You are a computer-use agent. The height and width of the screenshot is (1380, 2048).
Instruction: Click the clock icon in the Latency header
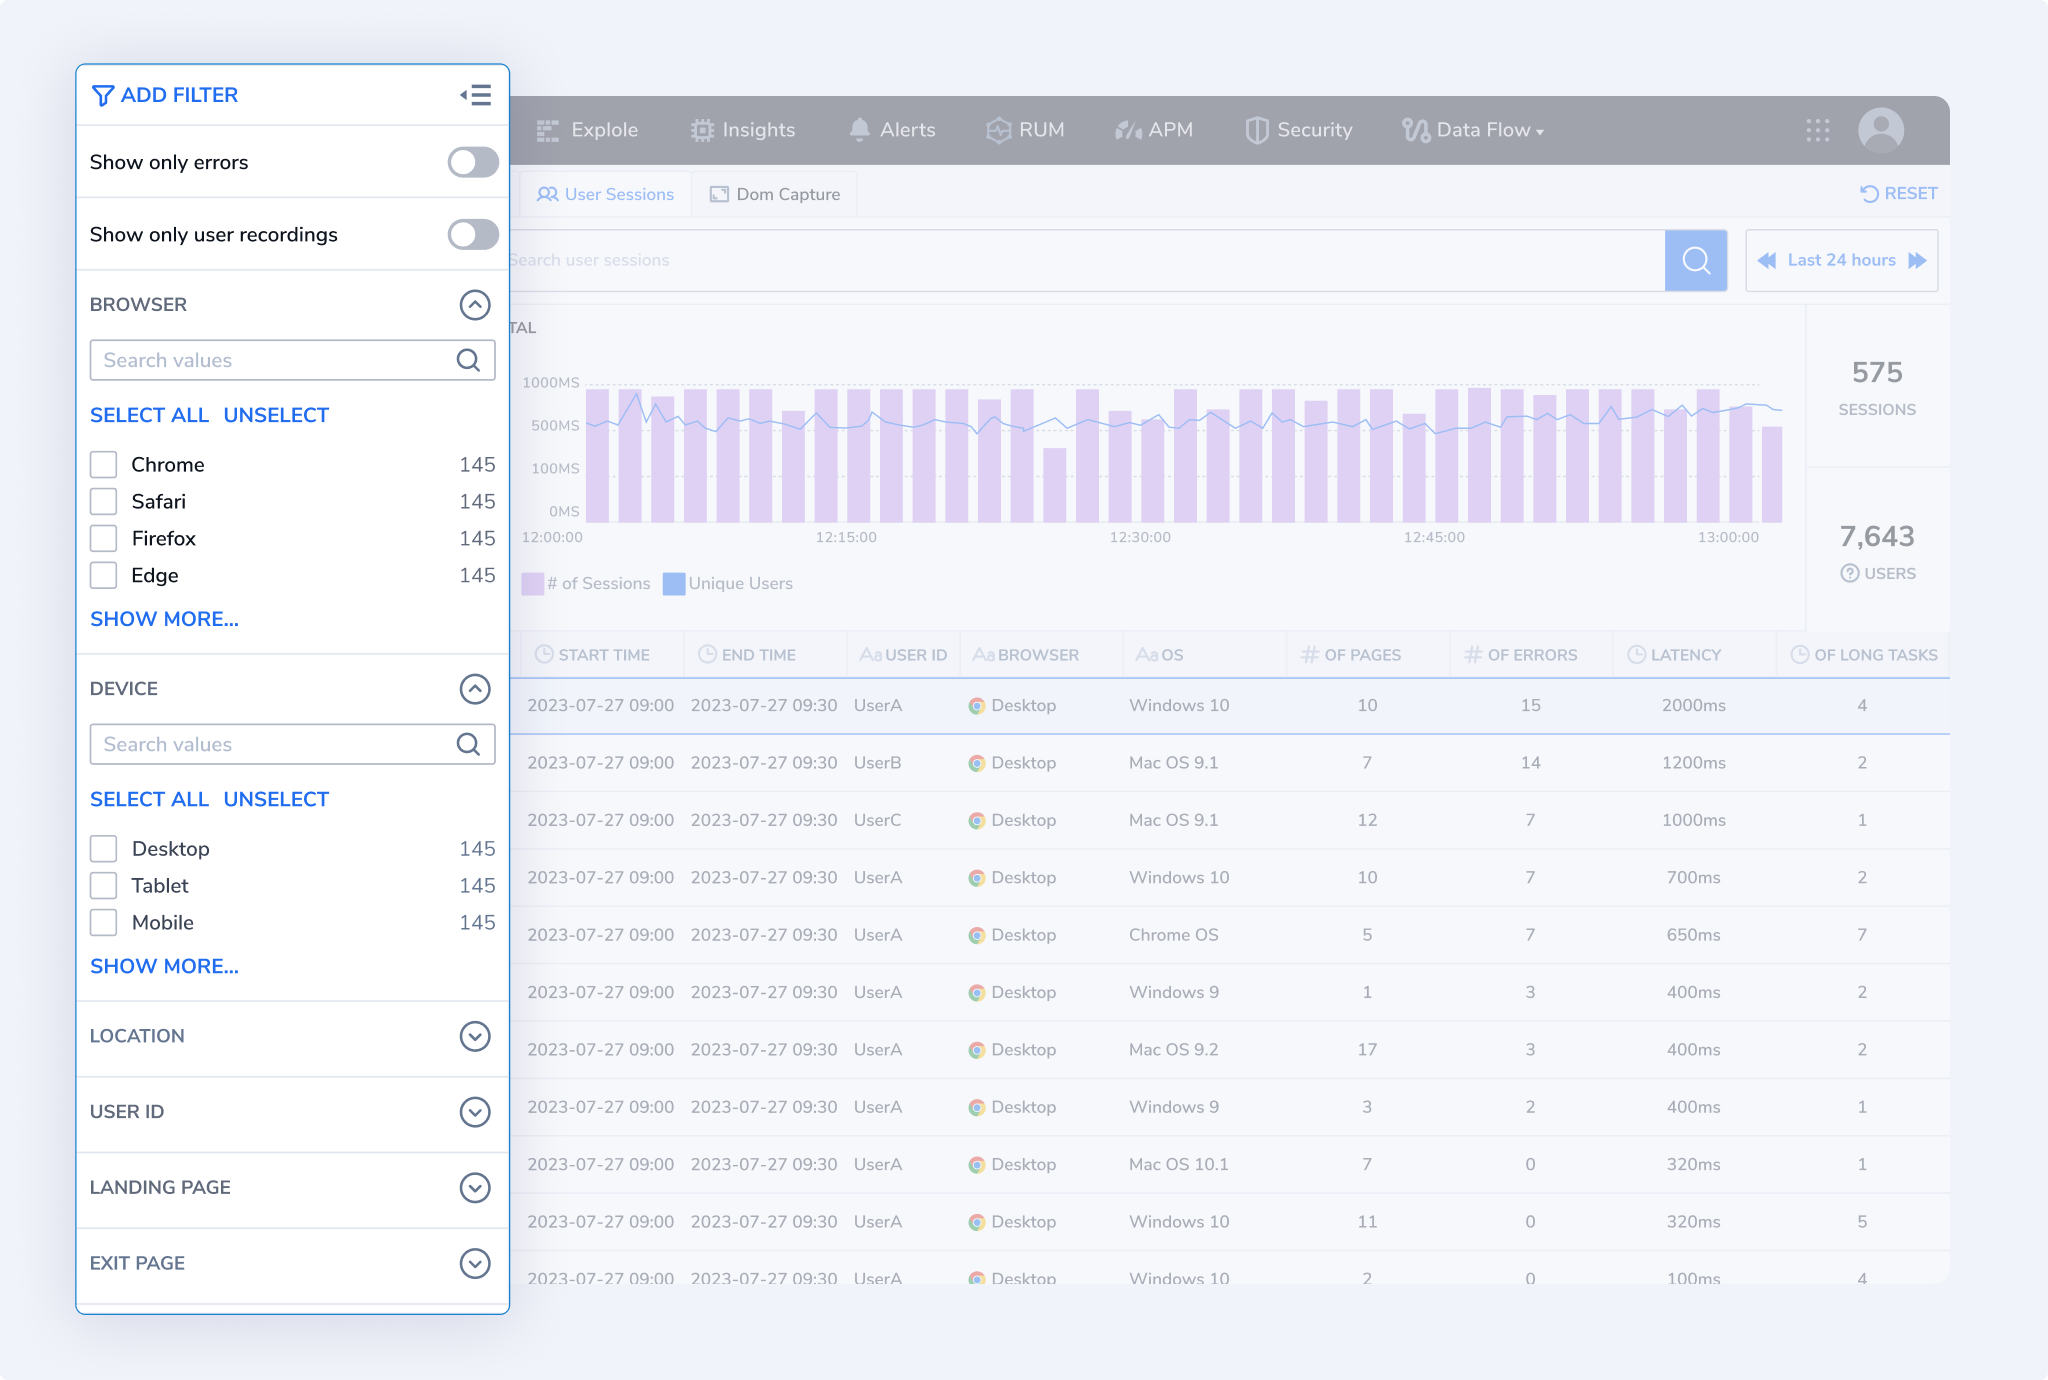(1637, 654)
